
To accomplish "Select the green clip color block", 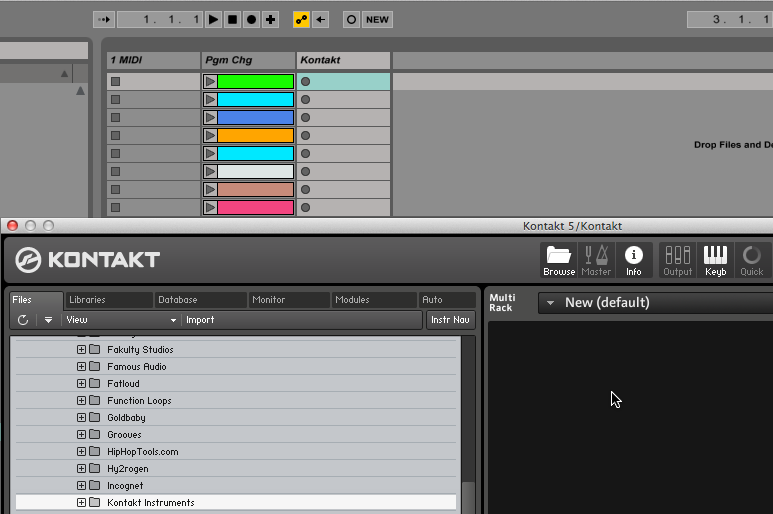I will pos(255,81).
